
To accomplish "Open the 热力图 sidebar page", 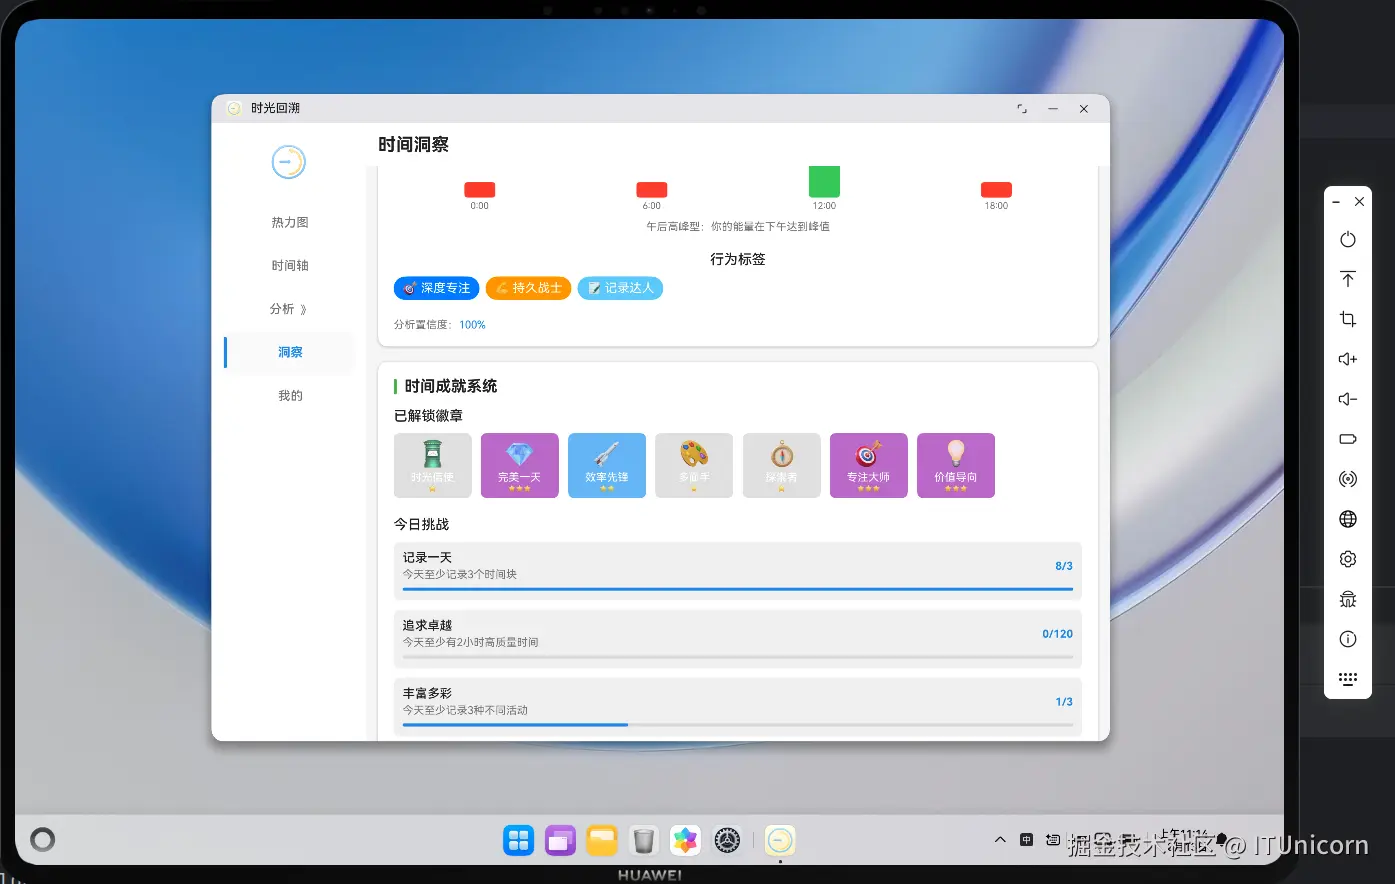I will (x=290, y=222).
